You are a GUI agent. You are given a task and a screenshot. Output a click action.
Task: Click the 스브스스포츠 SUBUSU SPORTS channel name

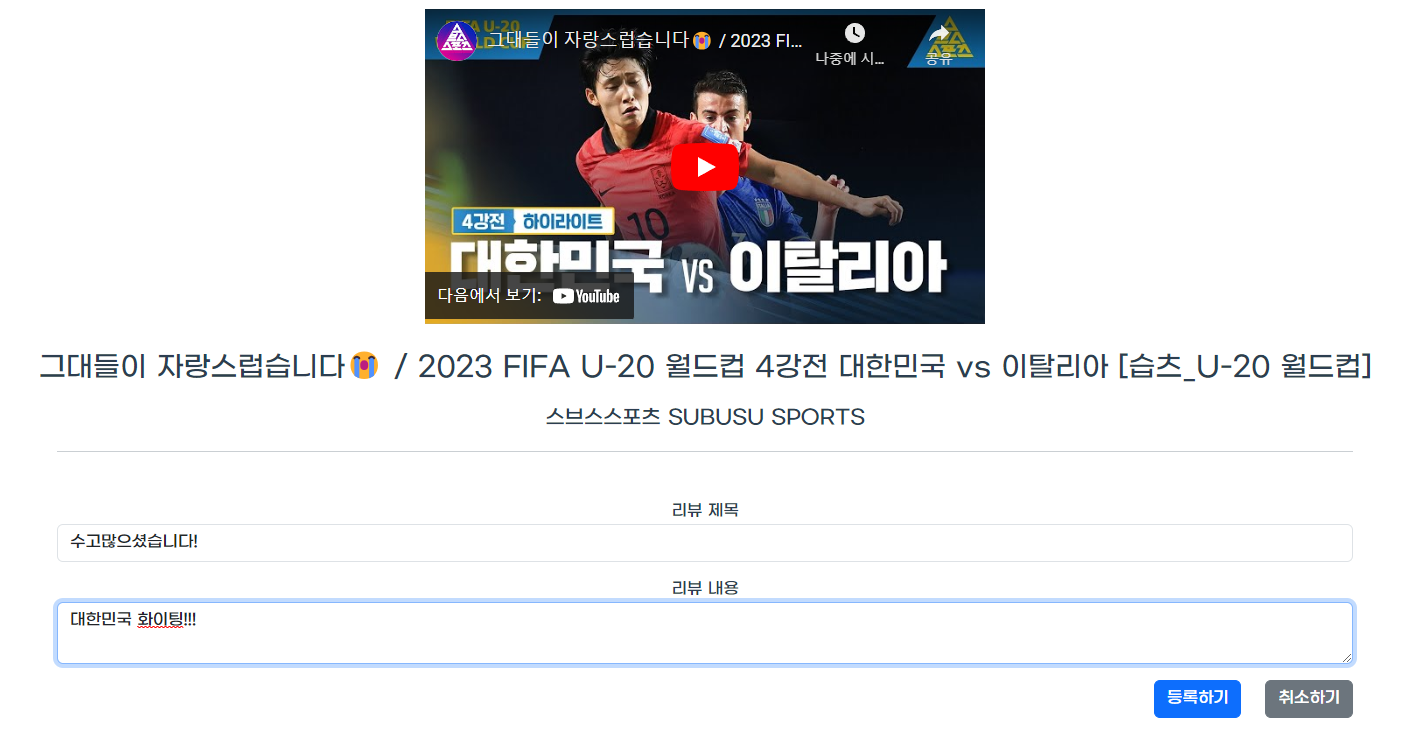click(x=705, y=417)
